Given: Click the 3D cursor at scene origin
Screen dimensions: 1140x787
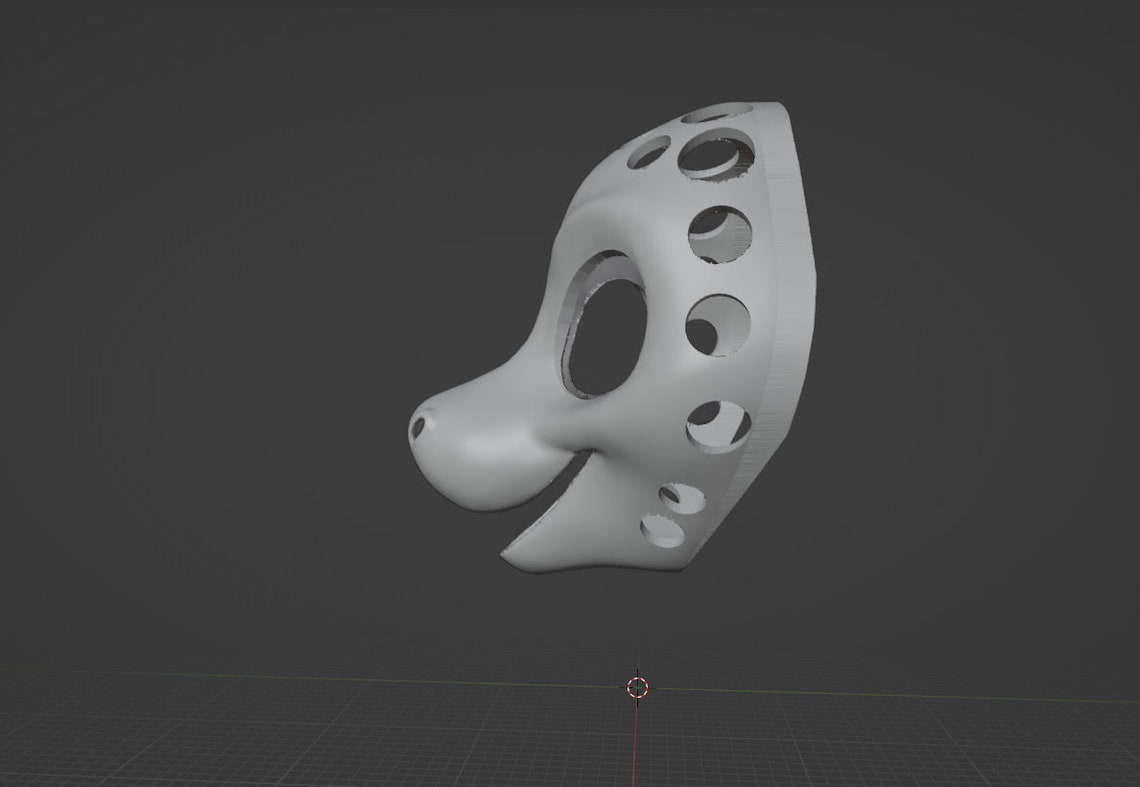Looking at the screenshot, I should pos(637,686).
